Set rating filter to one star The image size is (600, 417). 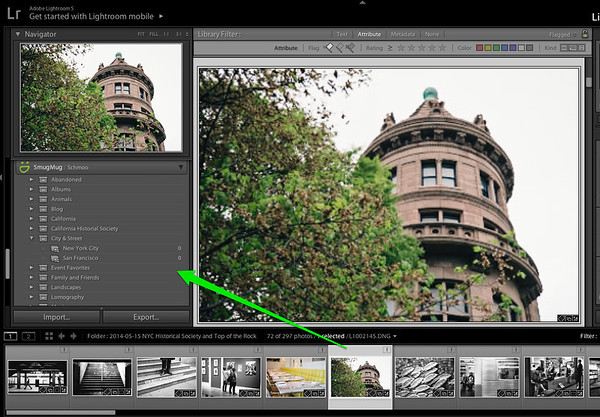tap(401, 48)
